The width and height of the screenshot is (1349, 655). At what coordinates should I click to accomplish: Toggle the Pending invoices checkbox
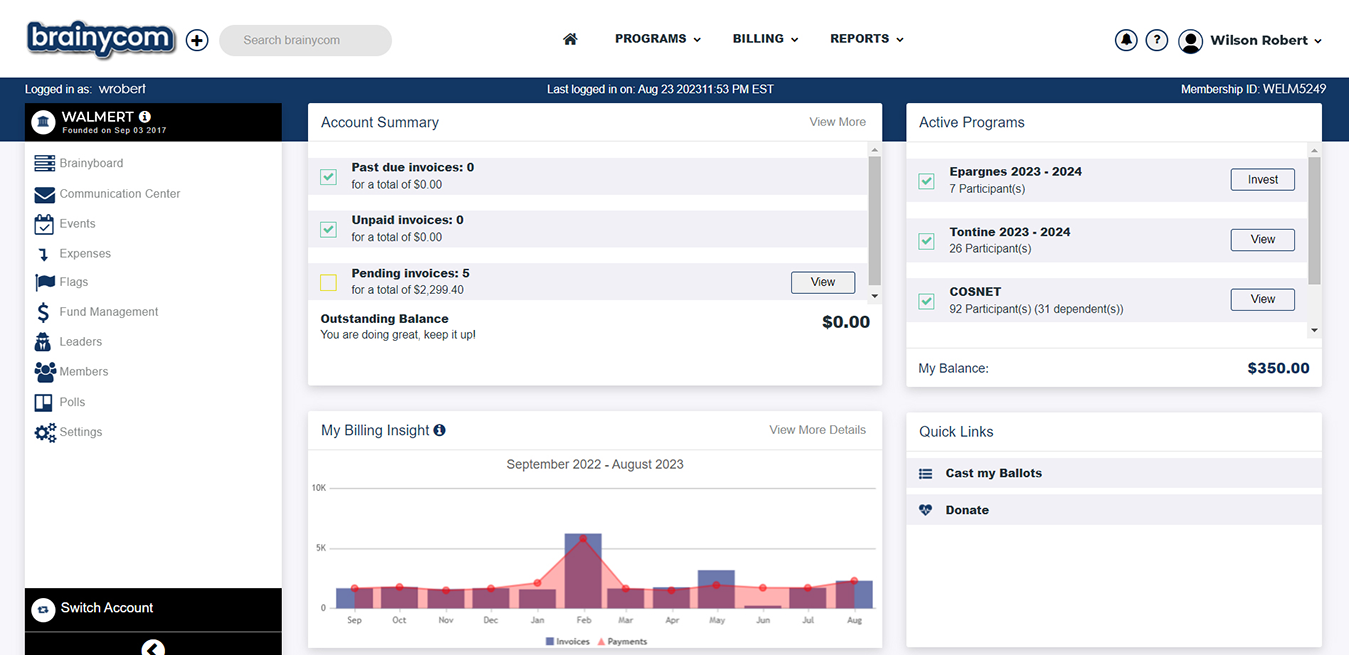pyautogui.click(x=328, y=283)
